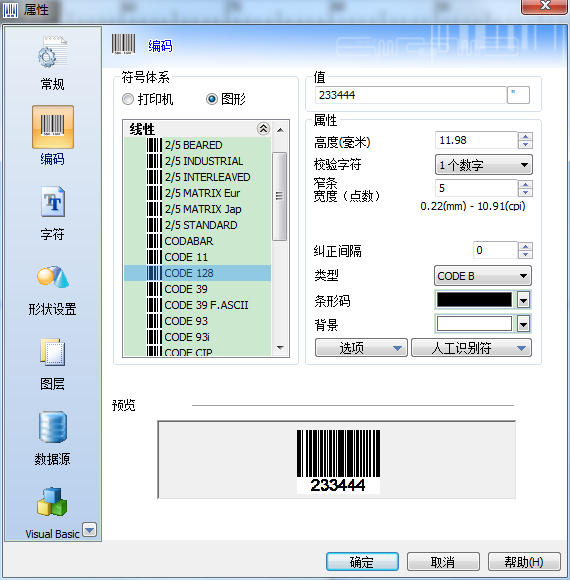
Task: Click the 帮助(H) help button
Action: click(x=524, y=562)
